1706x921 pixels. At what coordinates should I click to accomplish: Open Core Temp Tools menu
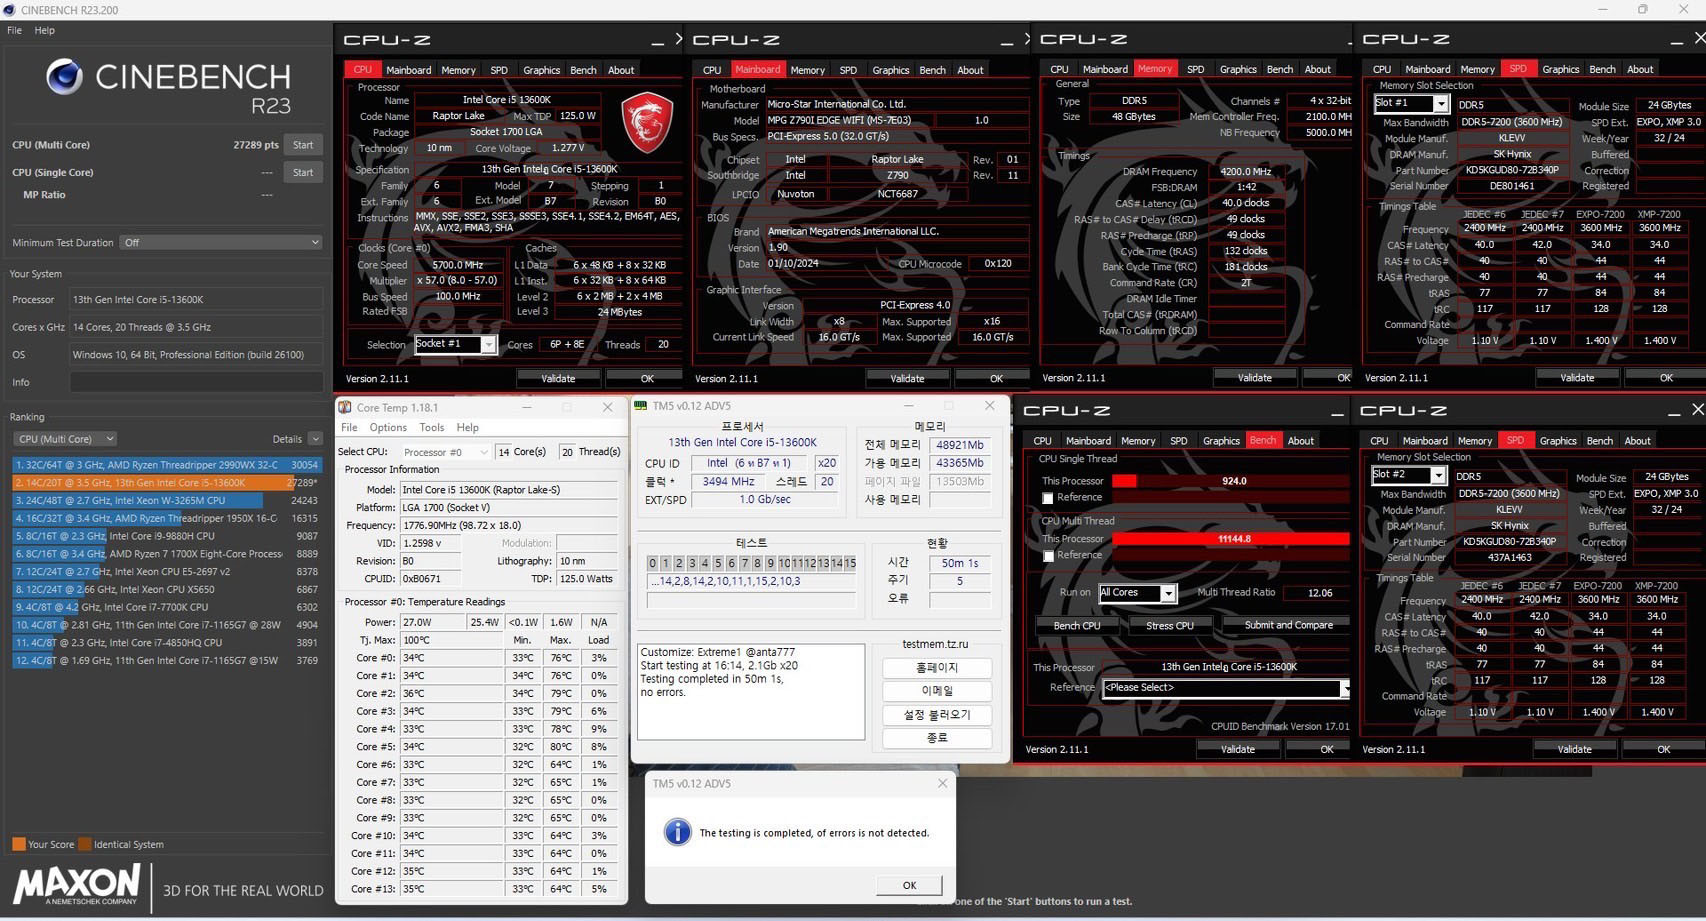432,428
